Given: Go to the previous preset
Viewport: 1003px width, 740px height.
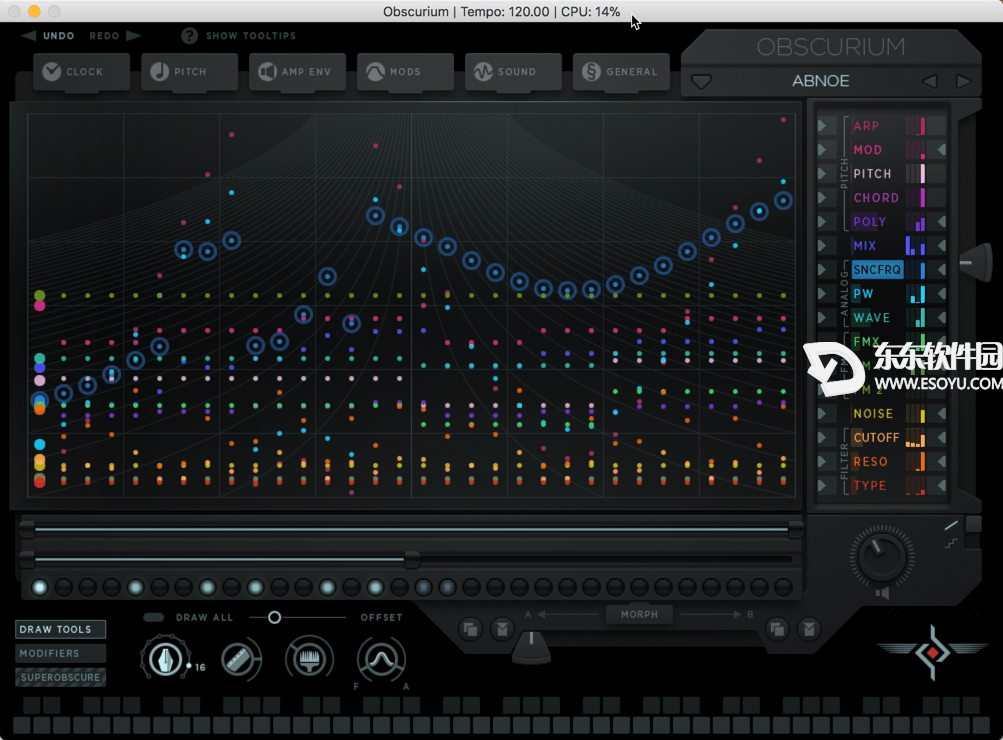Looking at the screenshot, I should click(x=929, y=81).
